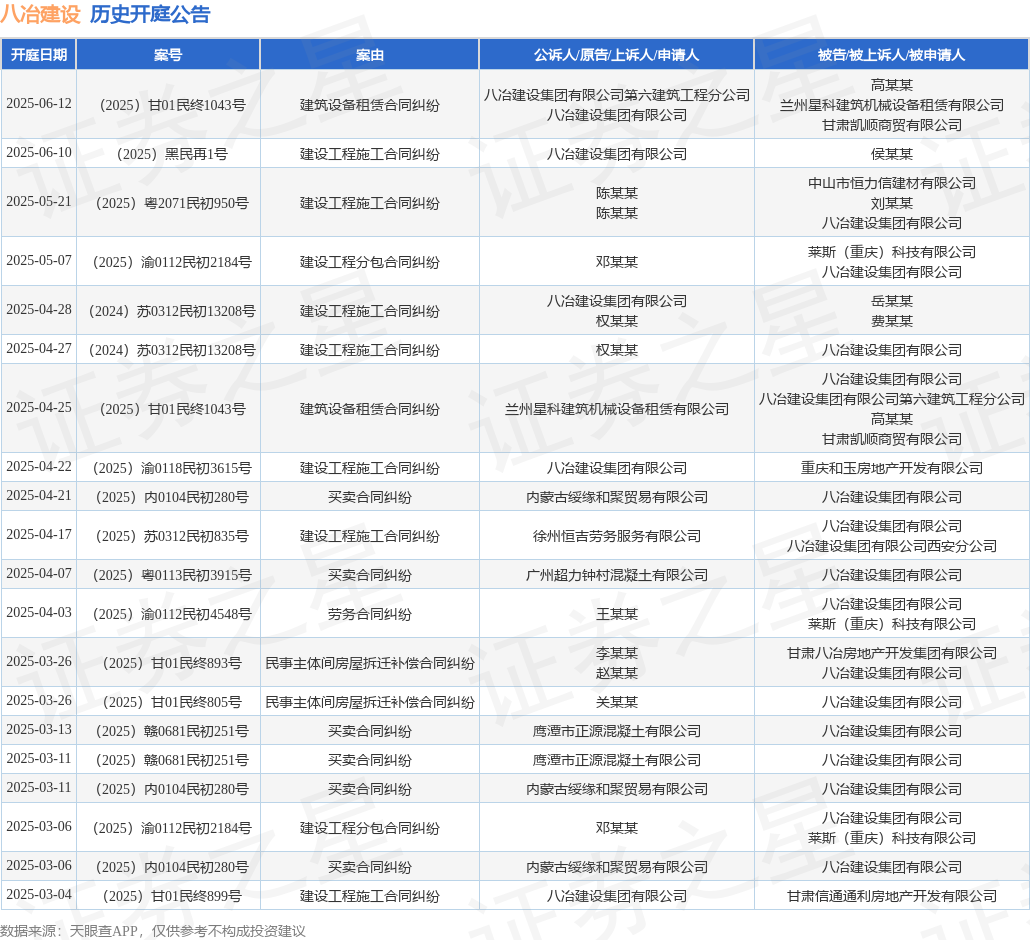The height and width of the screenshot is (940, 1030).
Task: Click 岳某某 in the defendant column
Action: (x=891, y=302)
